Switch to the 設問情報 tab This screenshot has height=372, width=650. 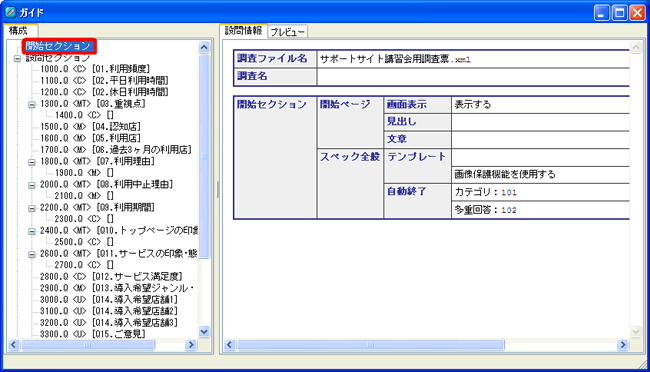point(243,30)
